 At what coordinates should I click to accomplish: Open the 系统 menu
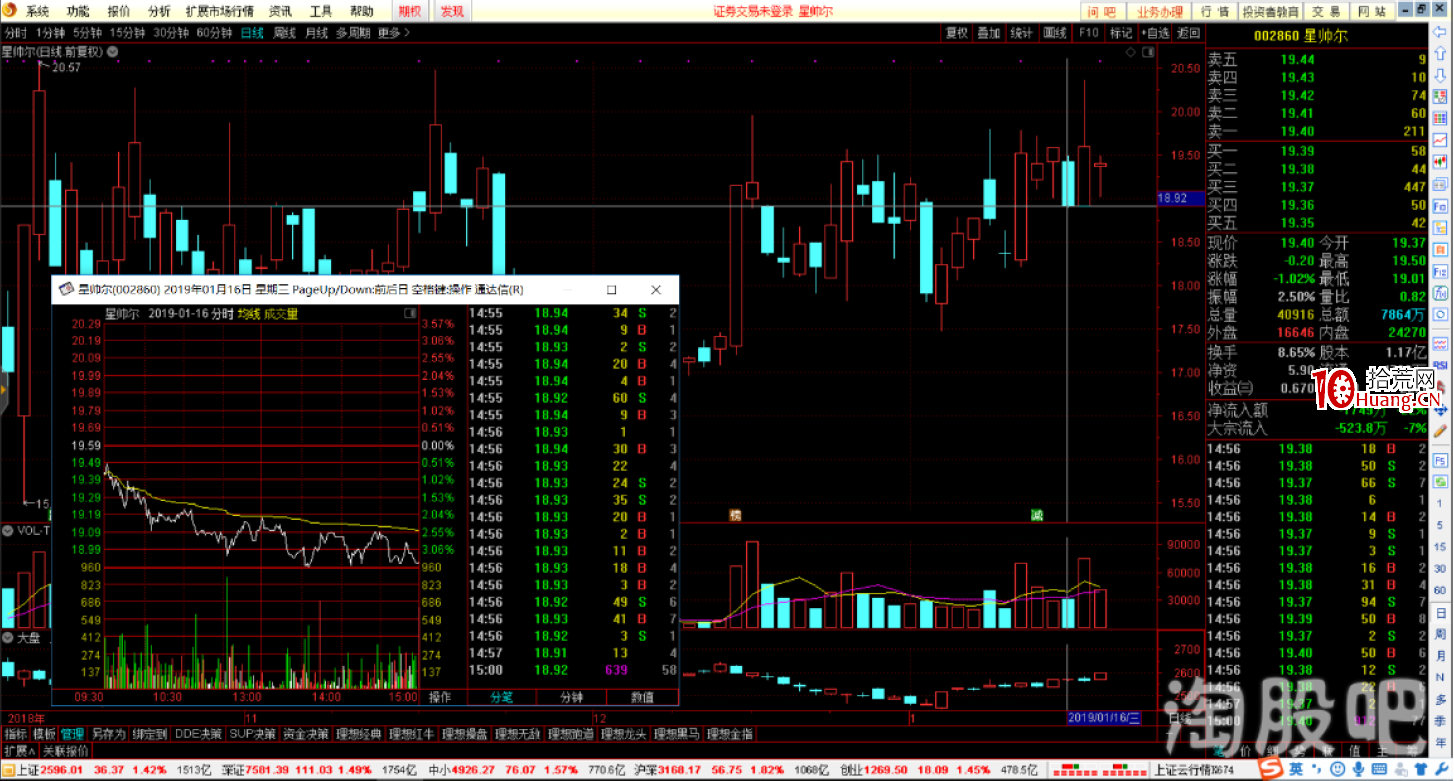point(37,12)
